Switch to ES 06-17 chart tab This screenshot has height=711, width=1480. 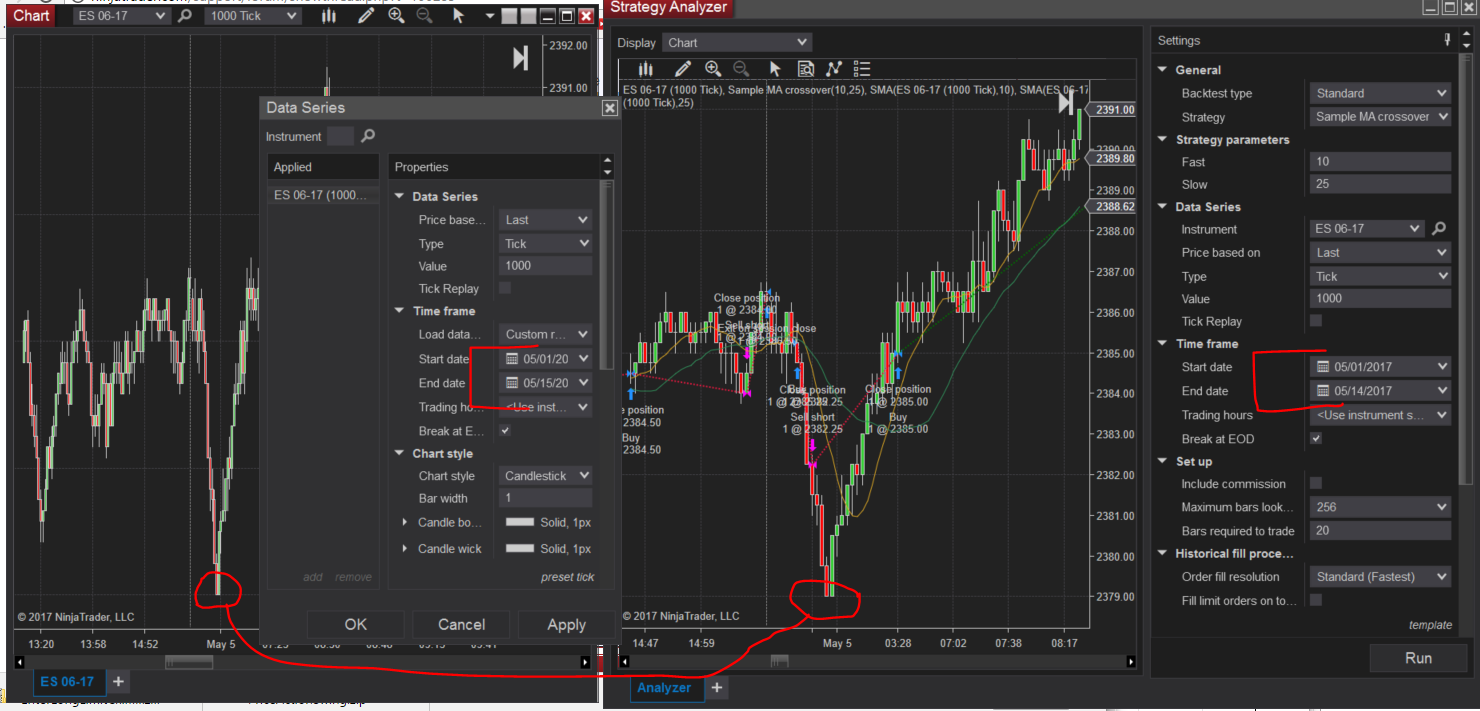click(67, 682)
